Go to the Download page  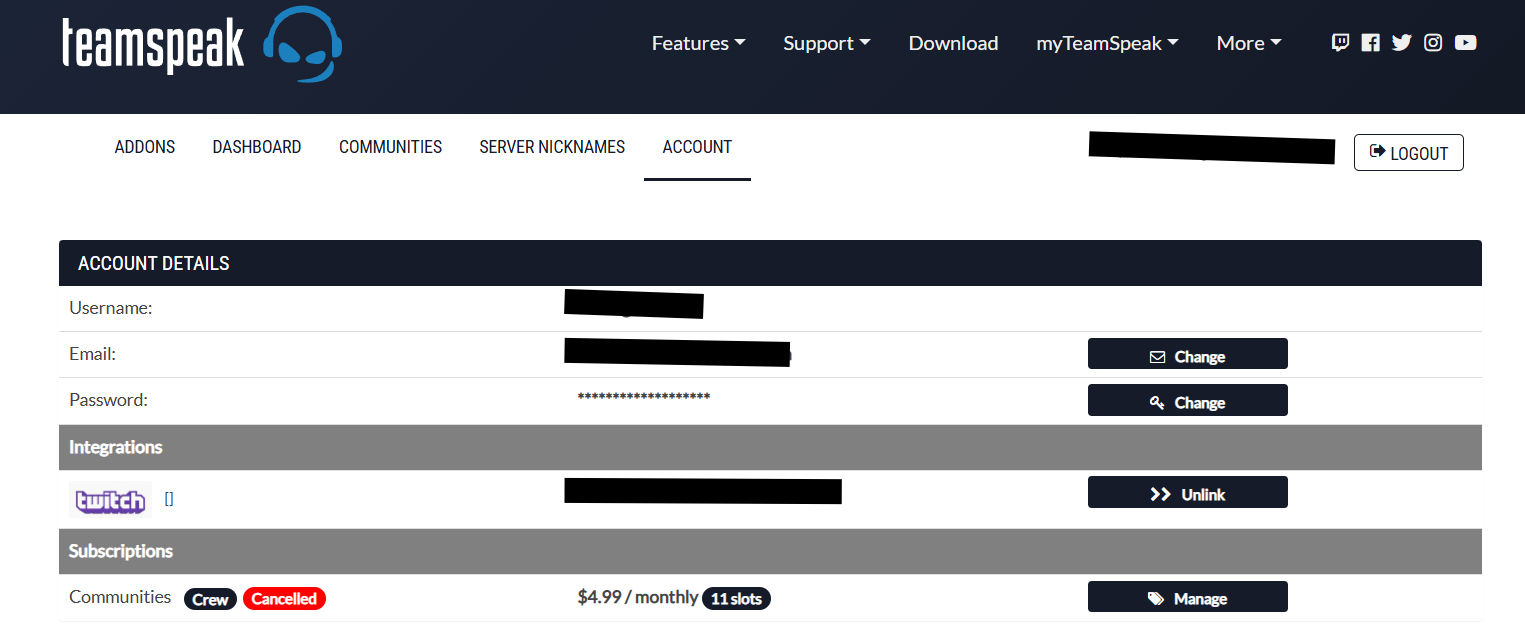pos(953,43)
